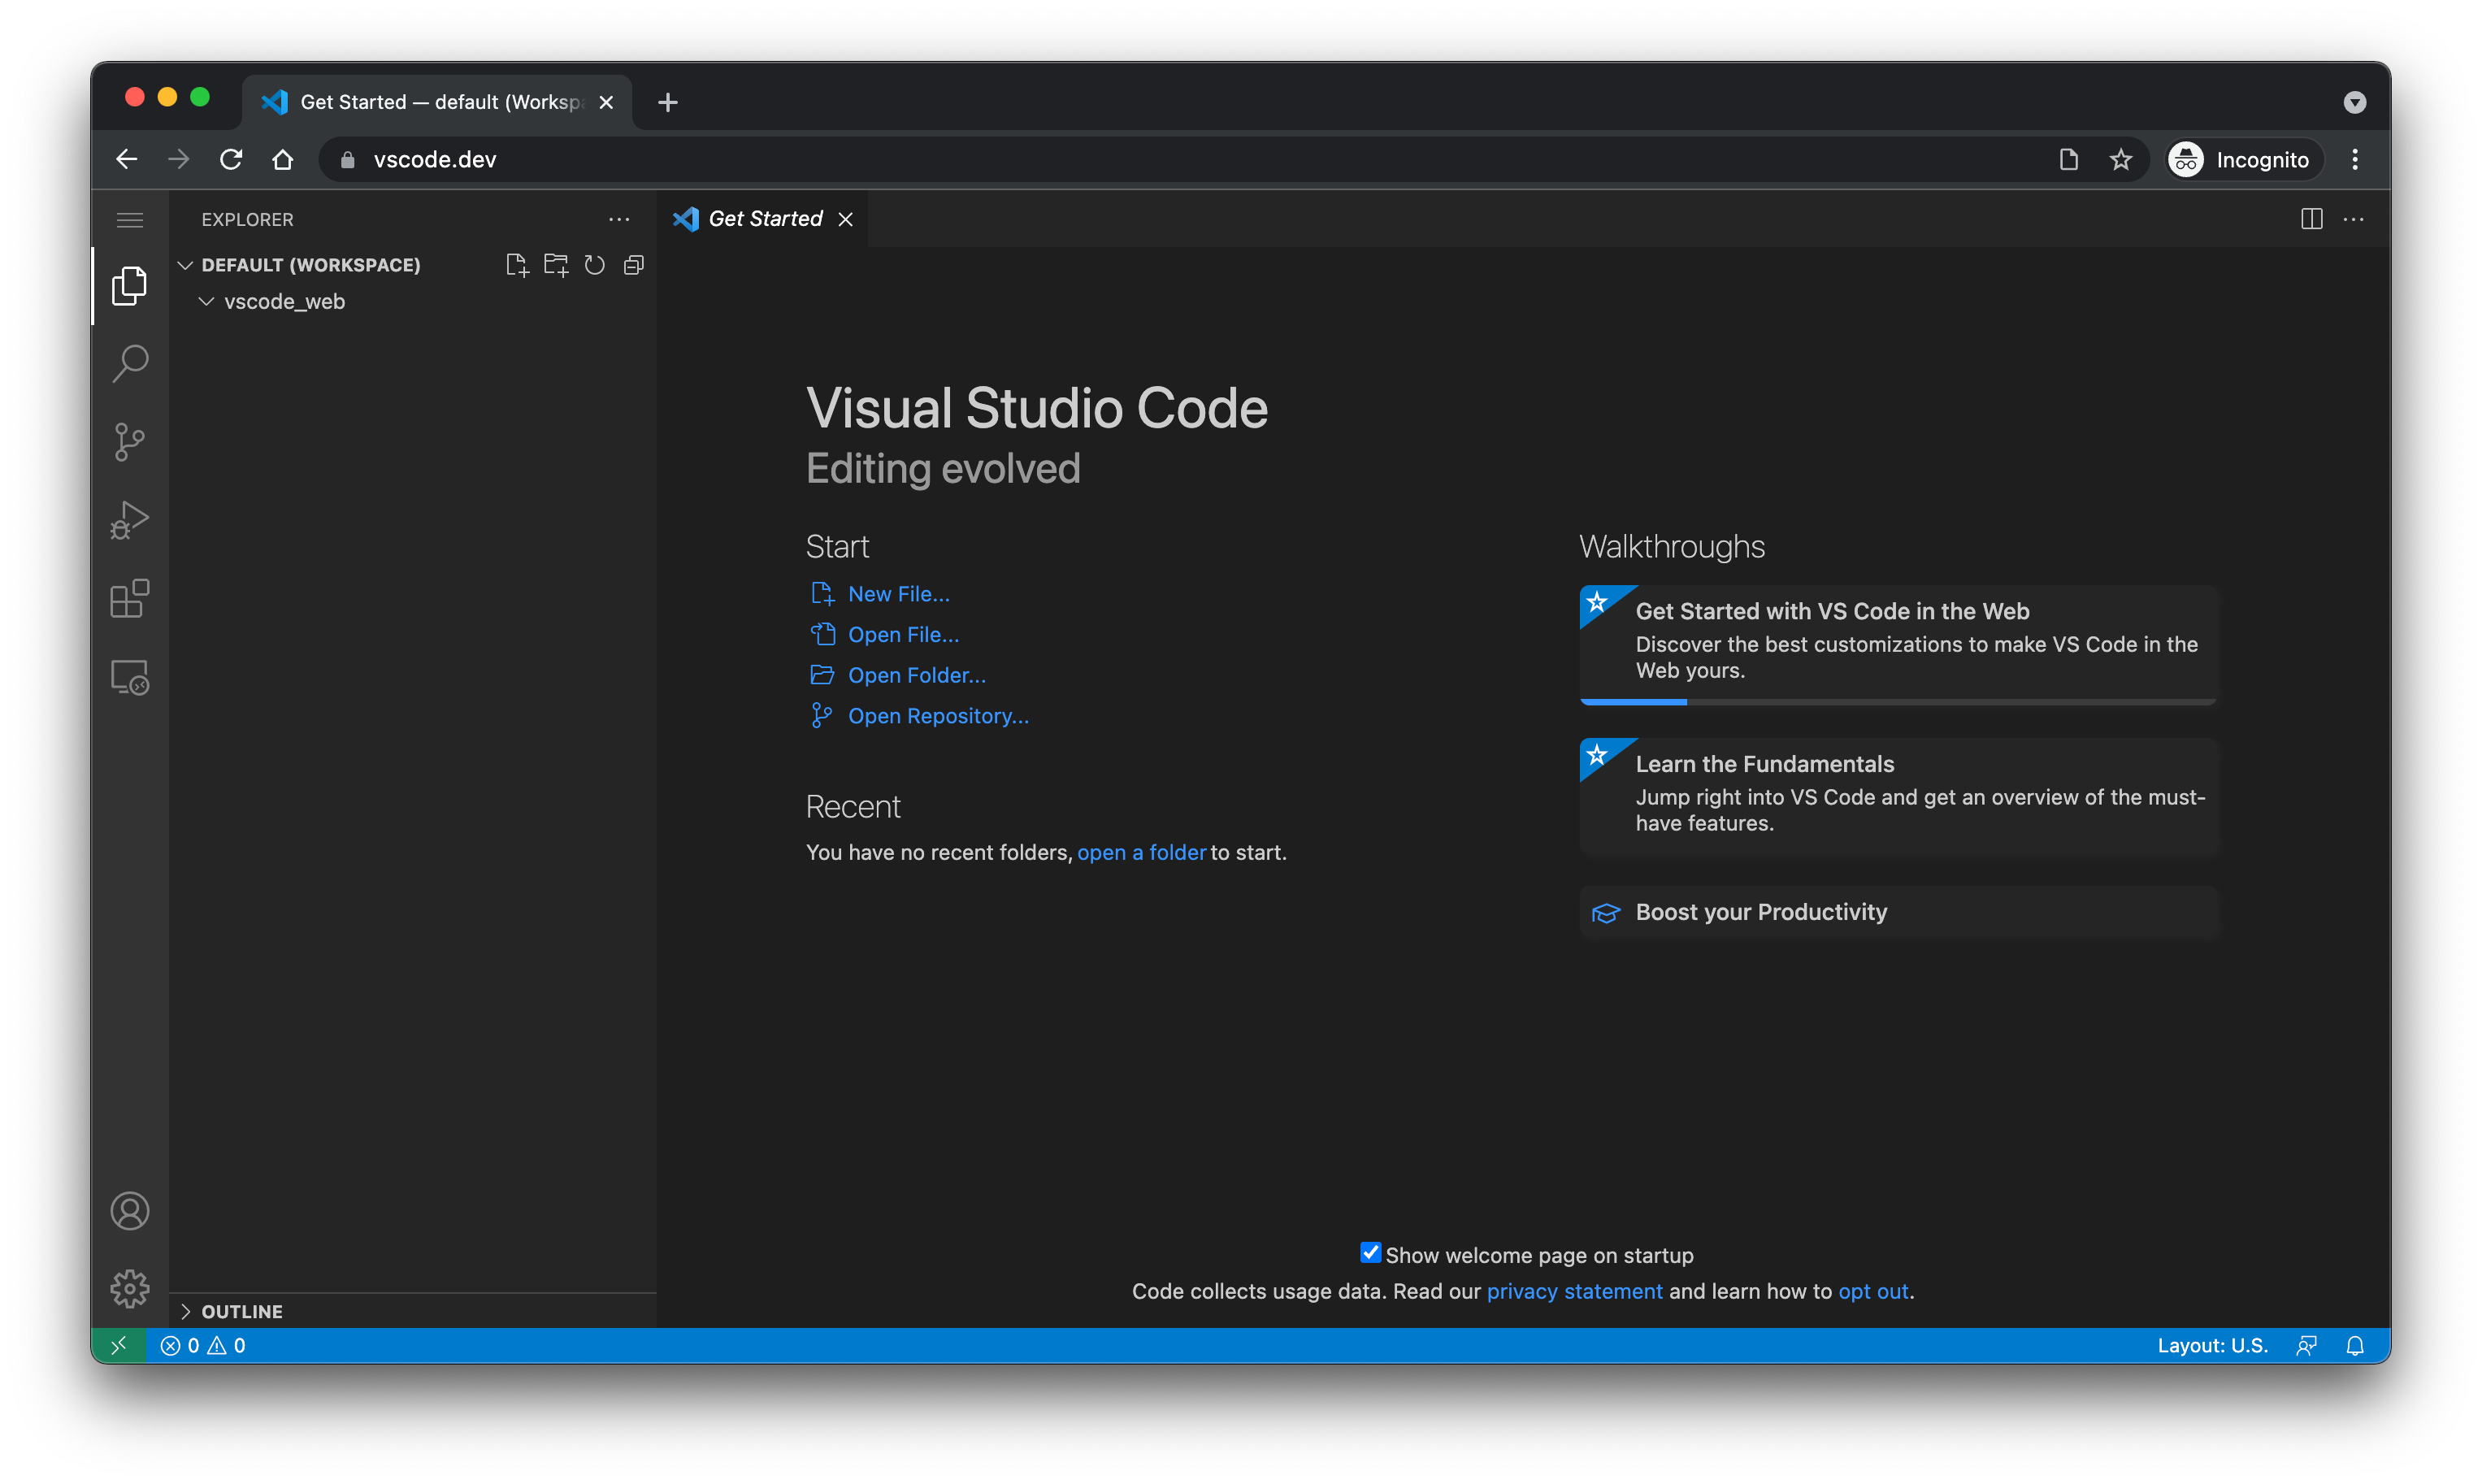
Task: Open the Extensions view
Action: pyautogui.click(x=130, y=599)
